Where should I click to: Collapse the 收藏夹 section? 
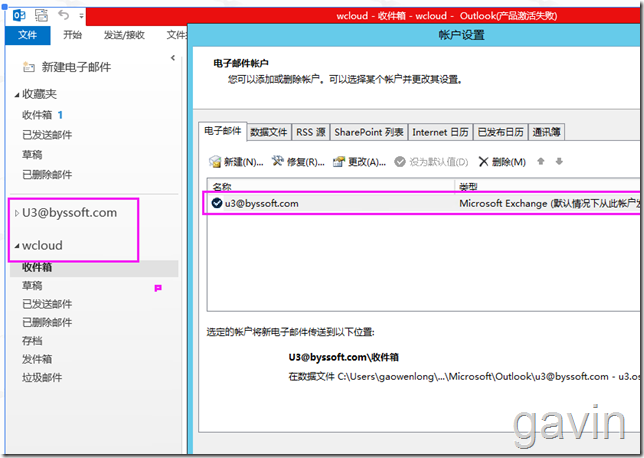coord(17,95)
